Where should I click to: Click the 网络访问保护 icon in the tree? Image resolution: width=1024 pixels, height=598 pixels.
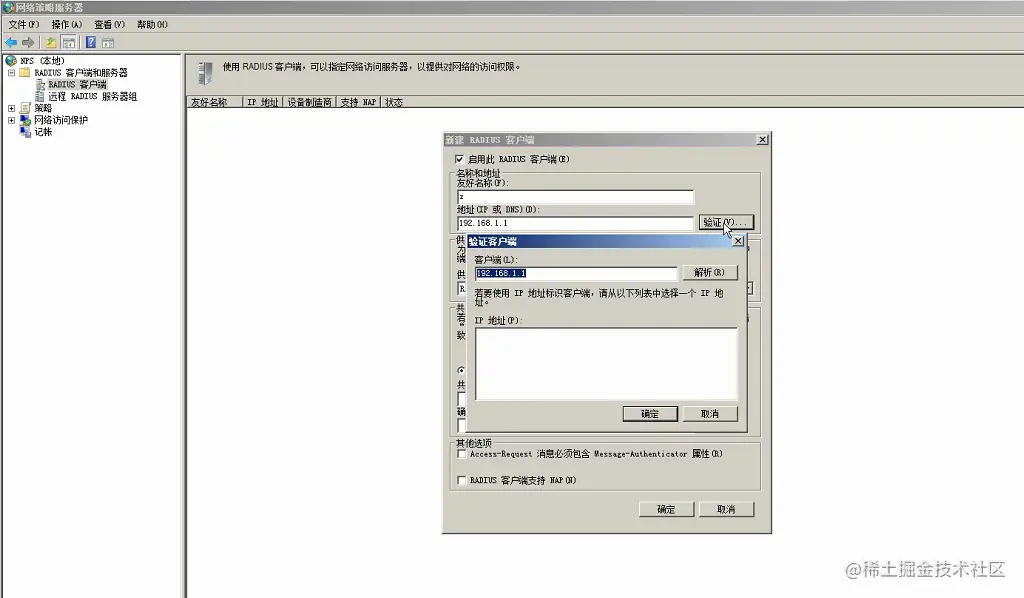pos(25,119)
